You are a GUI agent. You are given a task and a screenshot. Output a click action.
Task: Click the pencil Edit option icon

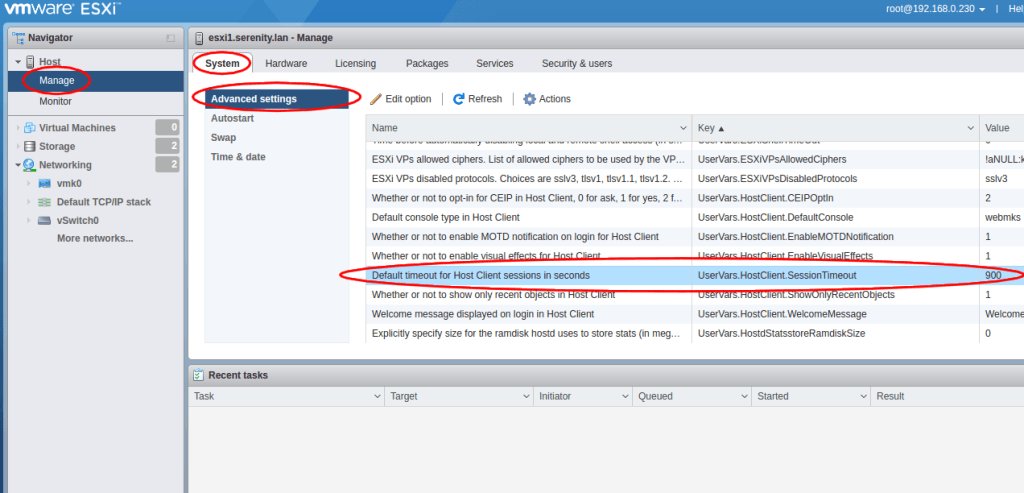376,99
